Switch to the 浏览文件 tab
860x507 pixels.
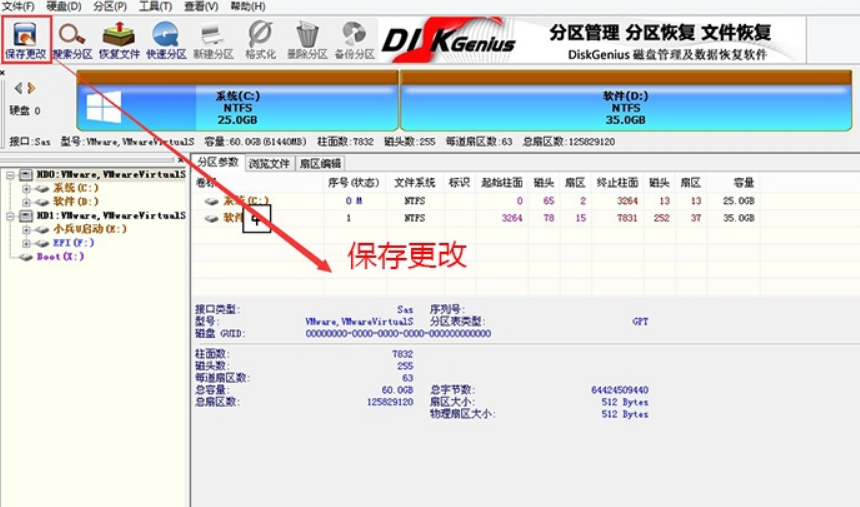click(269, 164)
